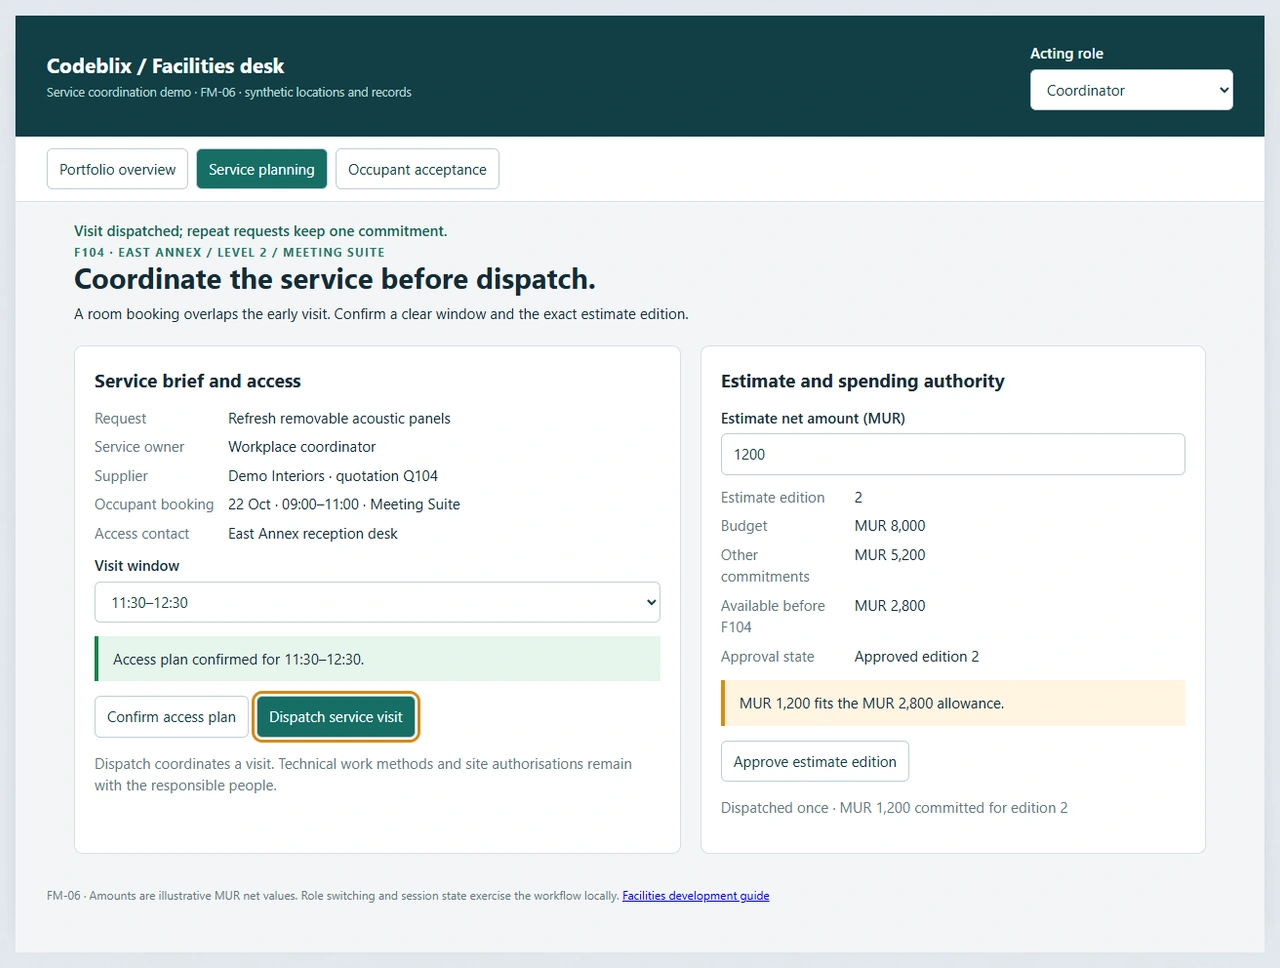1280x968 pixels.
Task: Click the 'Estimate and spending authority' heading
Action: click(x=863, y=381)
